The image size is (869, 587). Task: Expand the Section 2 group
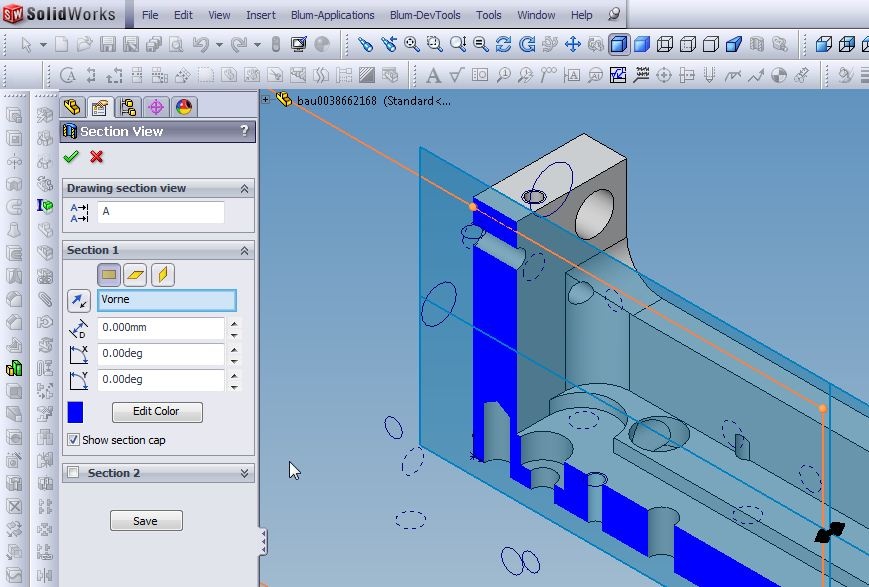244,473
